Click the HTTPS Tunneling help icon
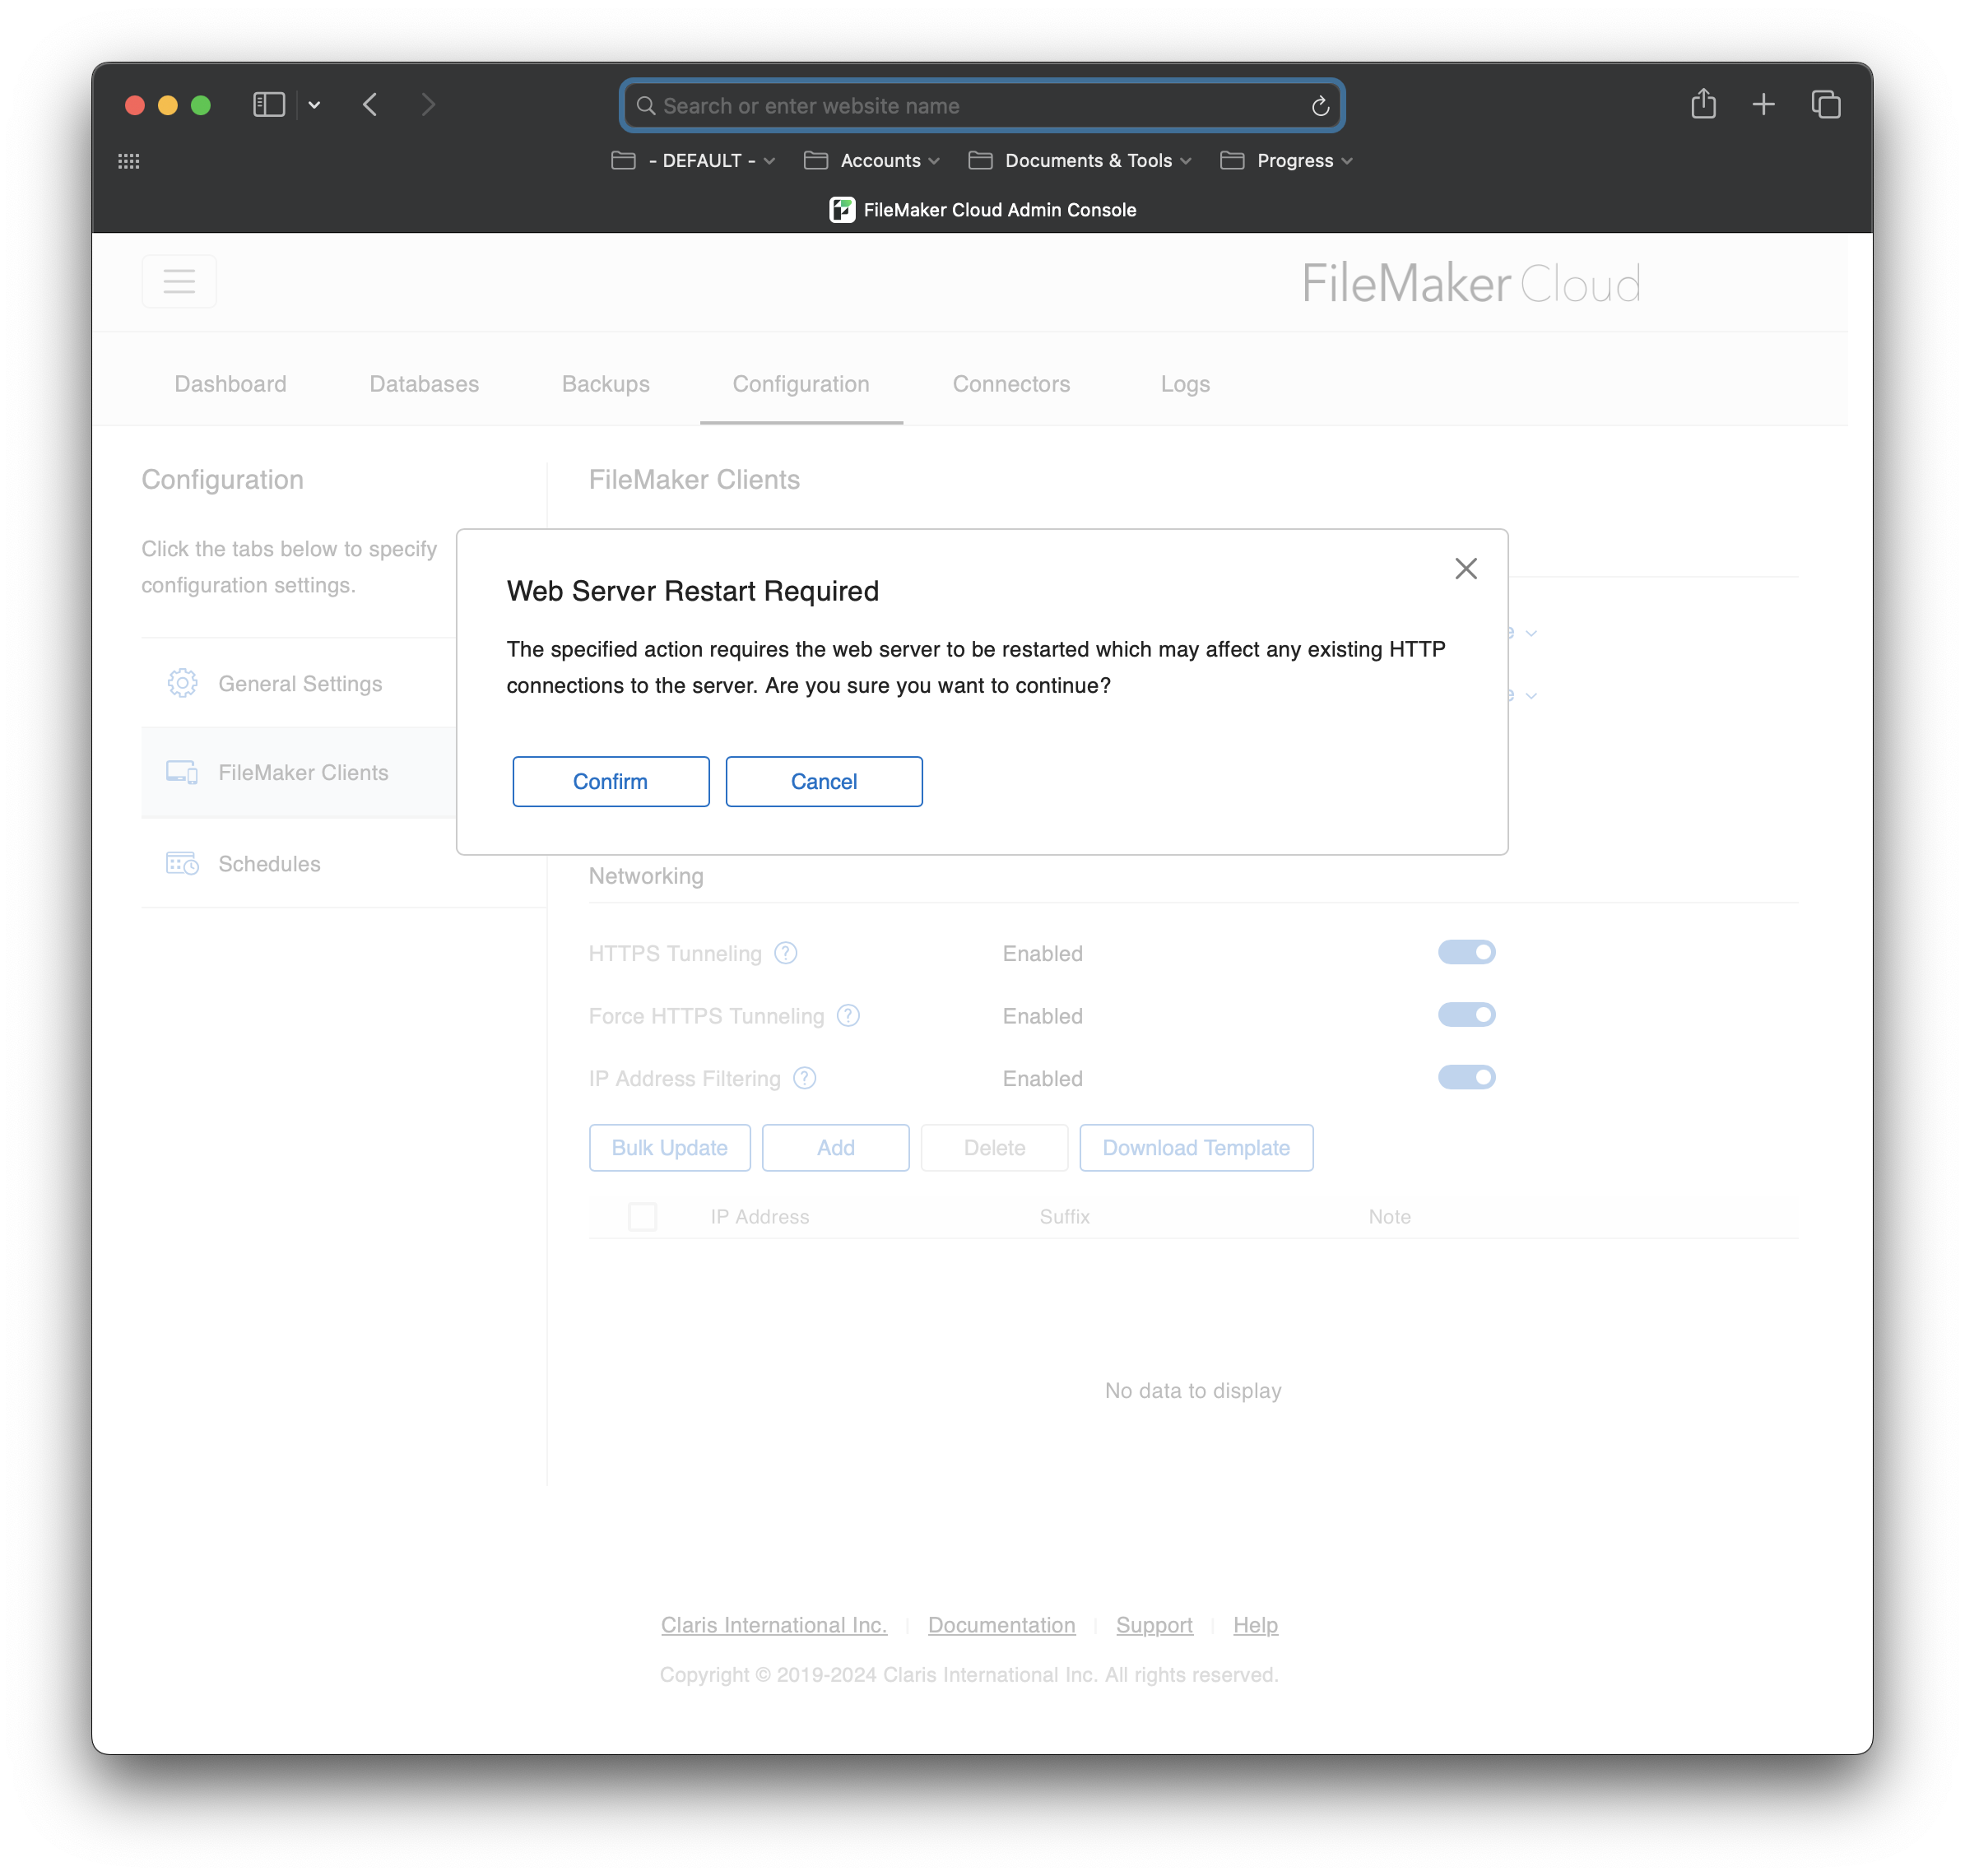This screenshot has height=1876, width=1965. pyautogui.click(x=786, y=953)
